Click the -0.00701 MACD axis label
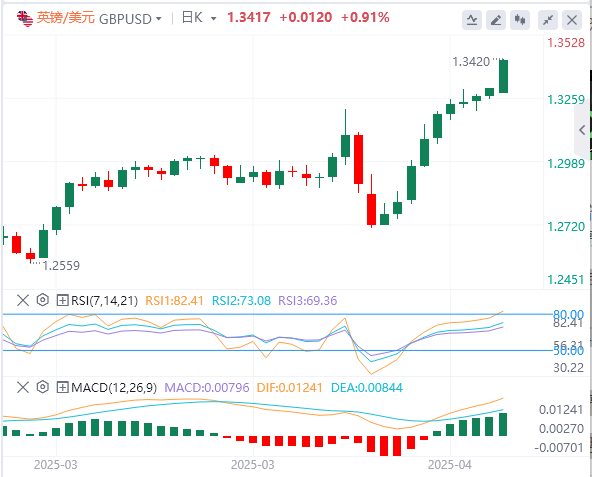The image size is (592, 477). click(x=559, y=448)
